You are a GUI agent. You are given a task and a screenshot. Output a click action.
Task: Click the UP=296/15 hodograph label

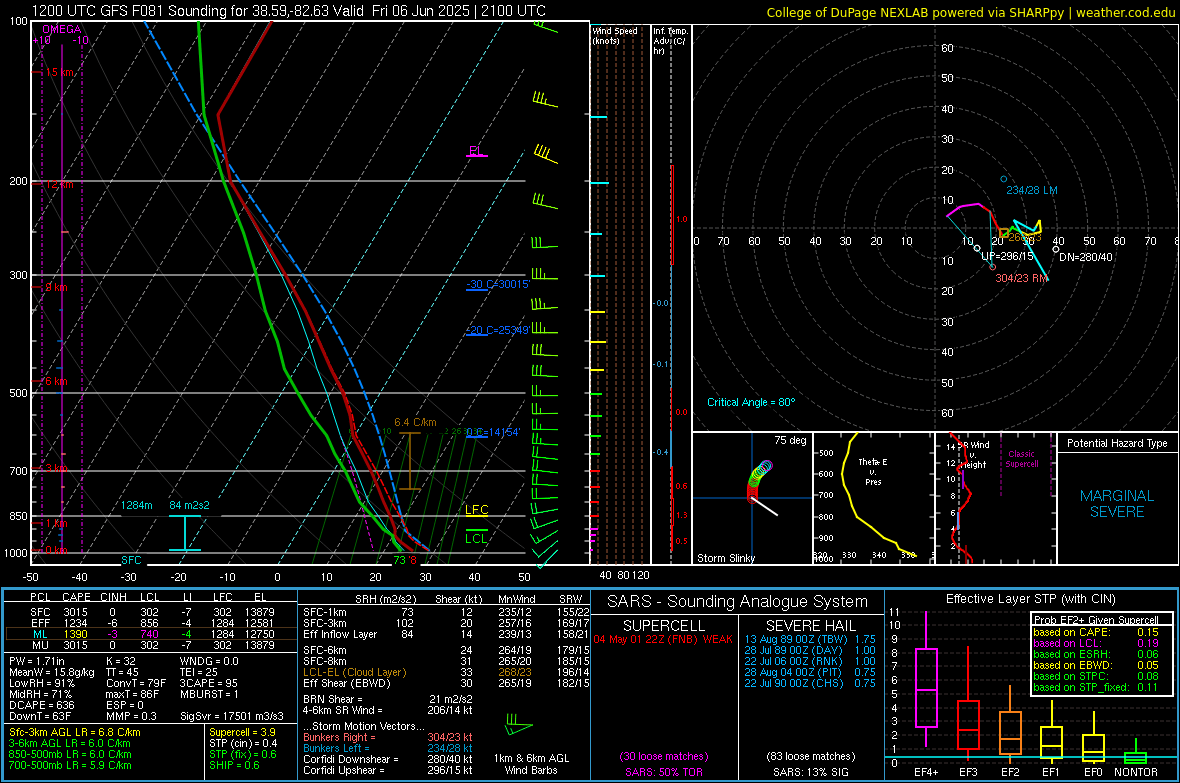[1008, 256]
